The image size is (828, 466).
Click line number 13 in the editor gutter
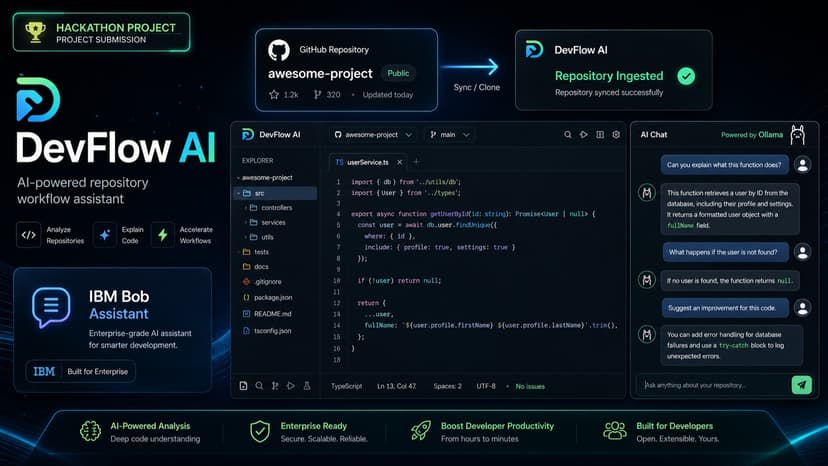tap(337, 314)
